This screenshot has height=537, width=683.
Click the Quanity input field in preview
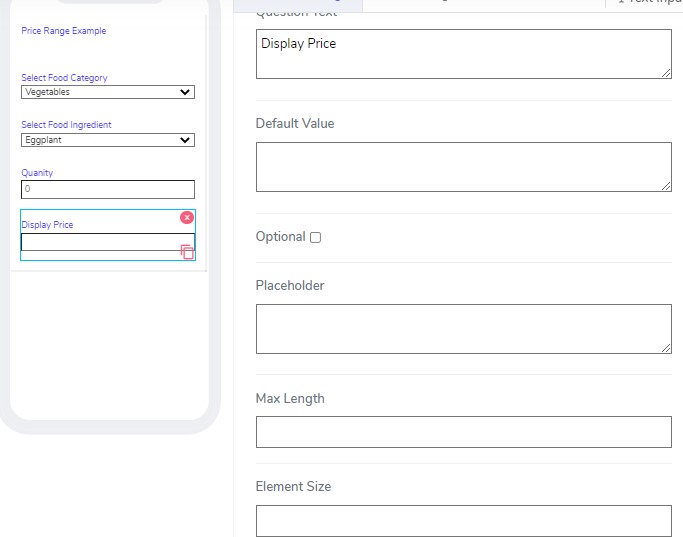pyautogui.click(x=107, y=189)
